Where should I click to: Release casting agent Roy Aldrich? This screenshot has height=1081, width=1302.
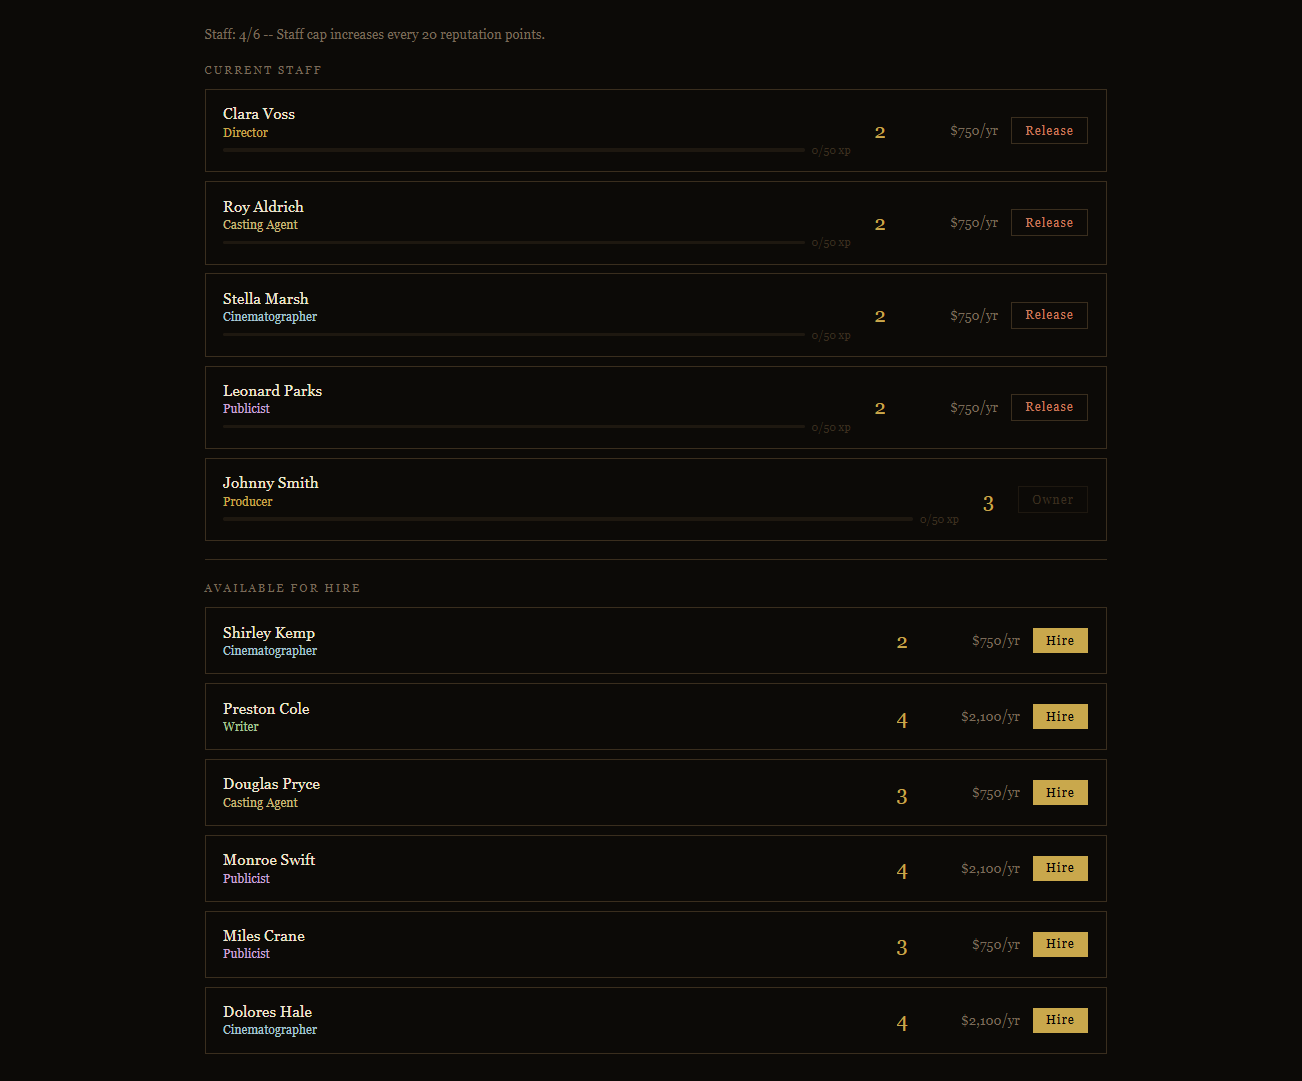pos(1049,223)
